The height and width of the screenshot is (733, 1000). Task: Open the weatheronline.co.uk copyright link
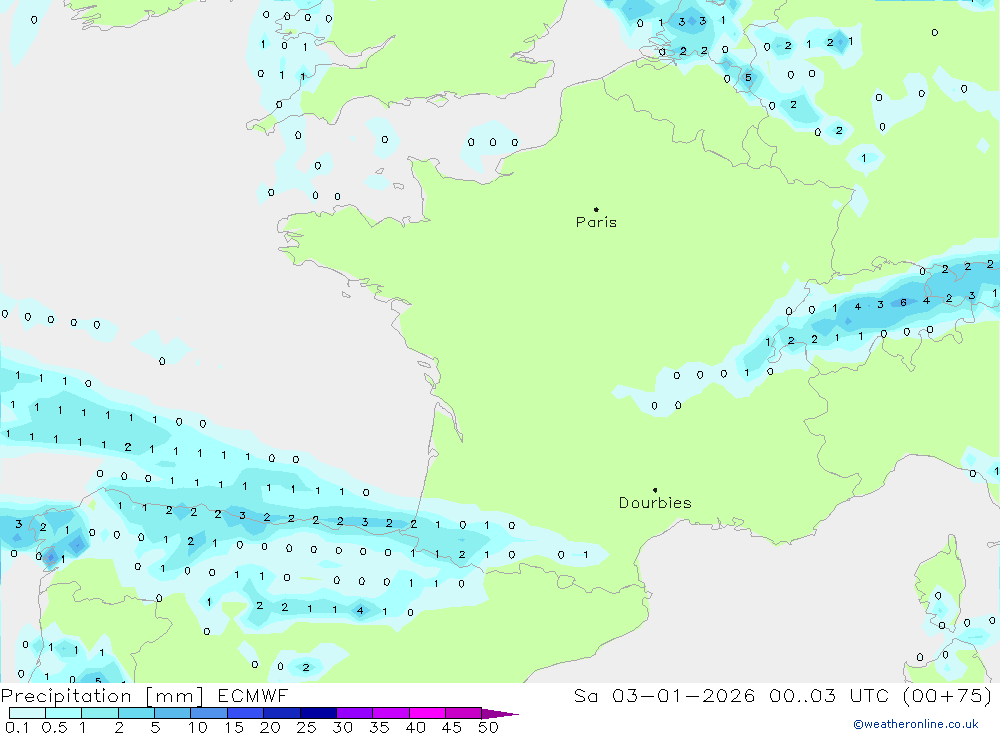tap(915, 724)
